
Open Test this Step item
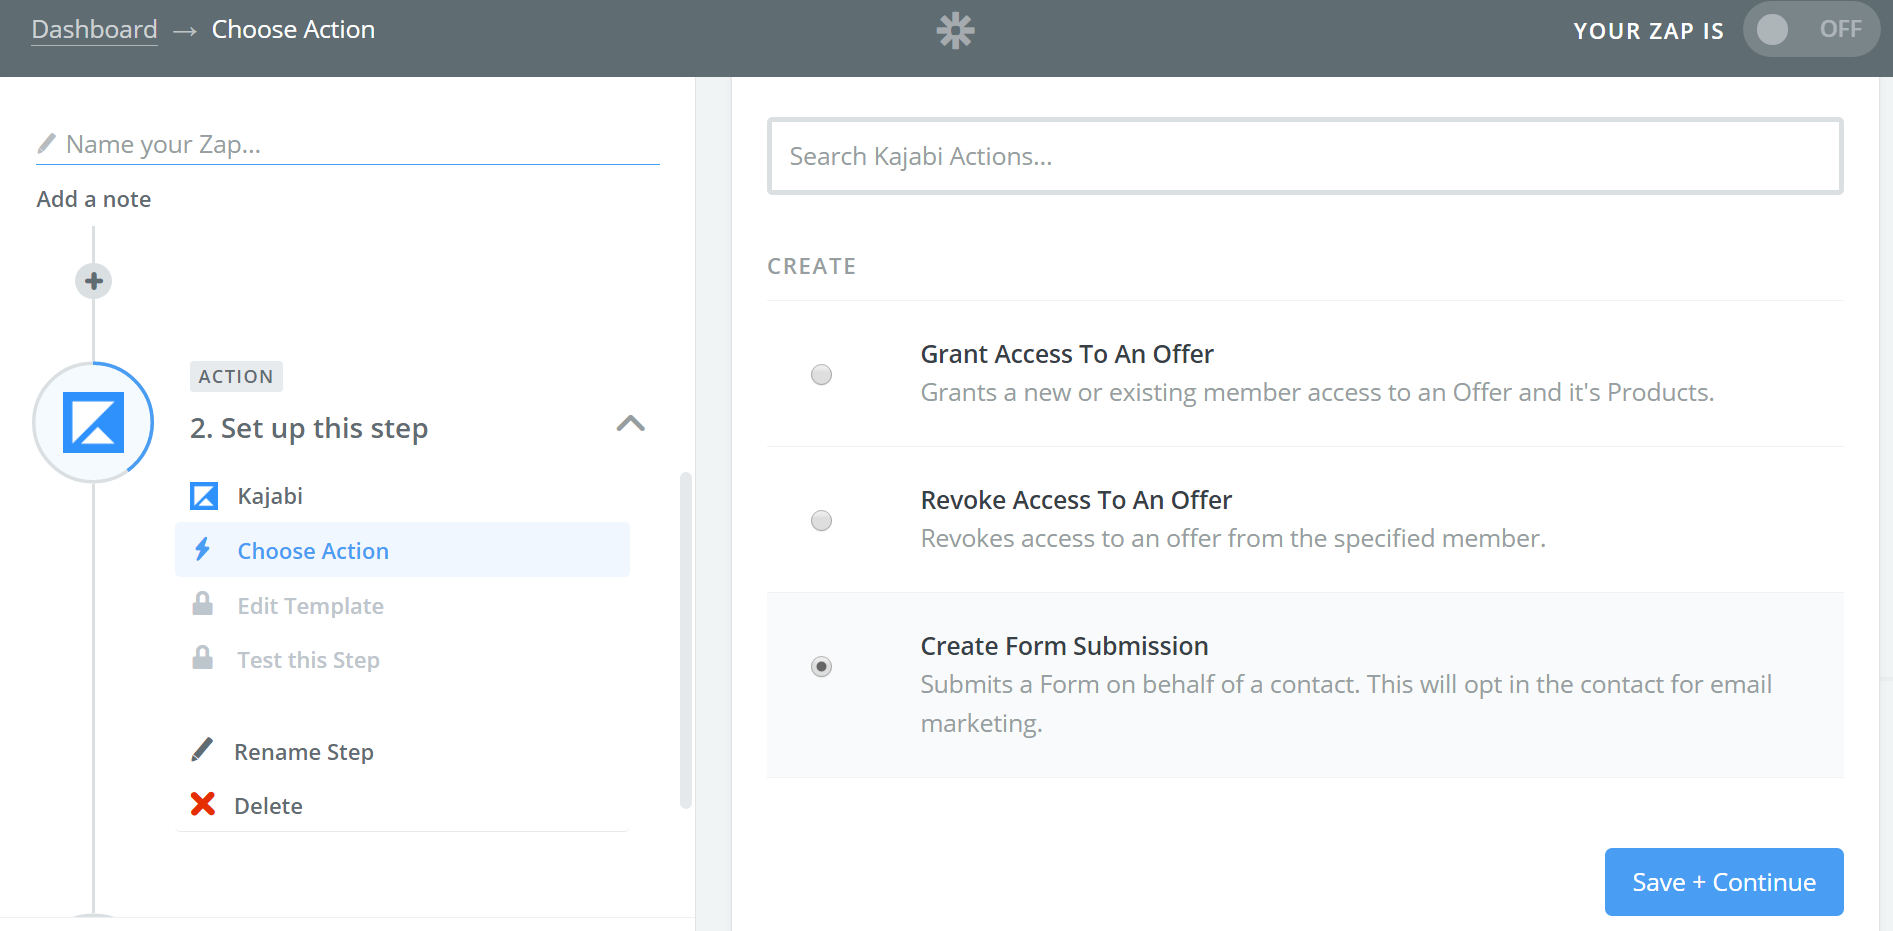[x=402, y=660]
